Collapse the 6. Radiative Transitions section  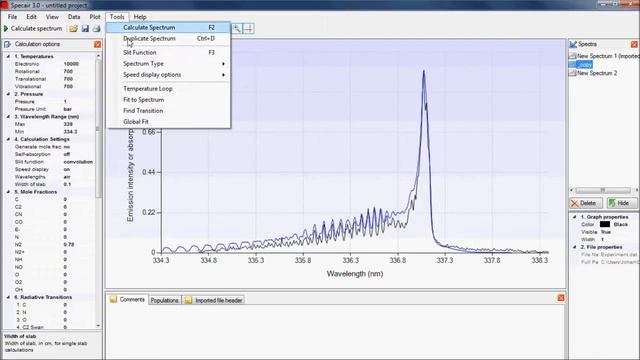[x=8, y=297]
